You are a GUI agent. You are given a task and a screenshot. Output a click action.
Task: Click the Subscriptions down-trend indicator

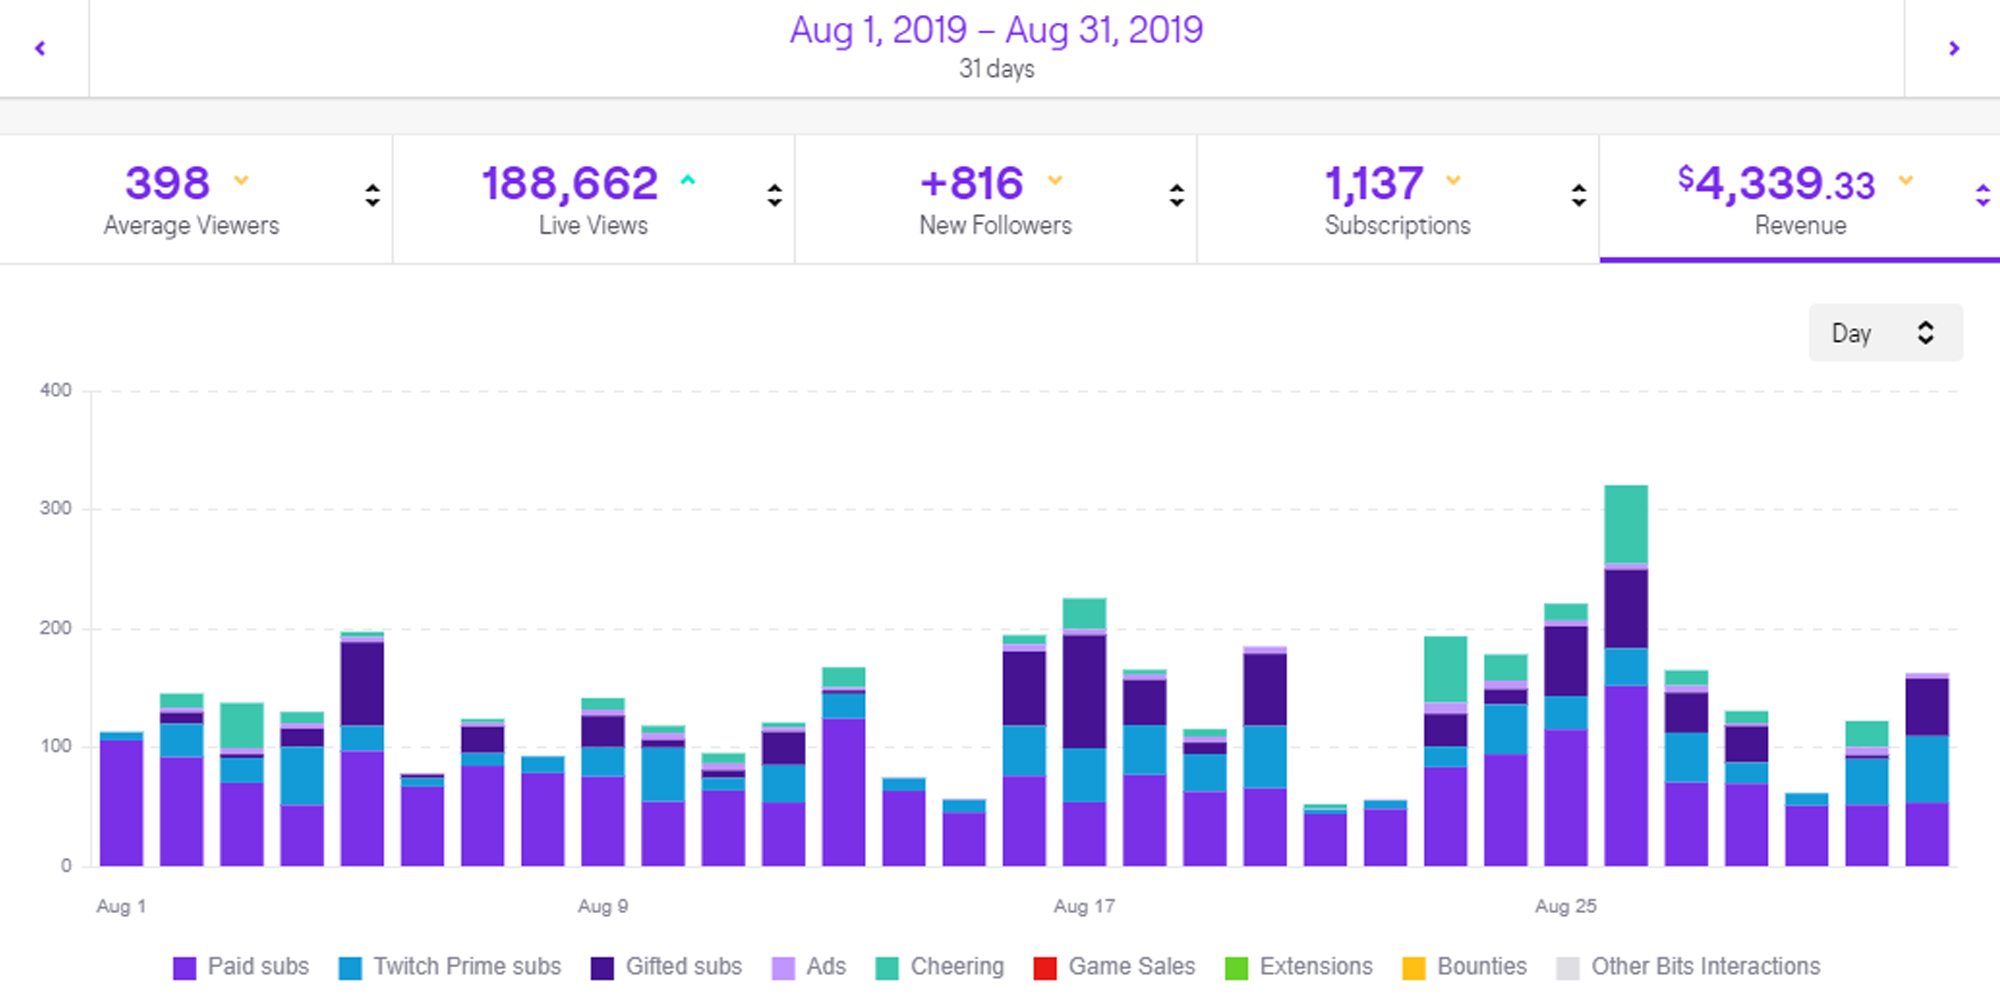click(1454, 180)
